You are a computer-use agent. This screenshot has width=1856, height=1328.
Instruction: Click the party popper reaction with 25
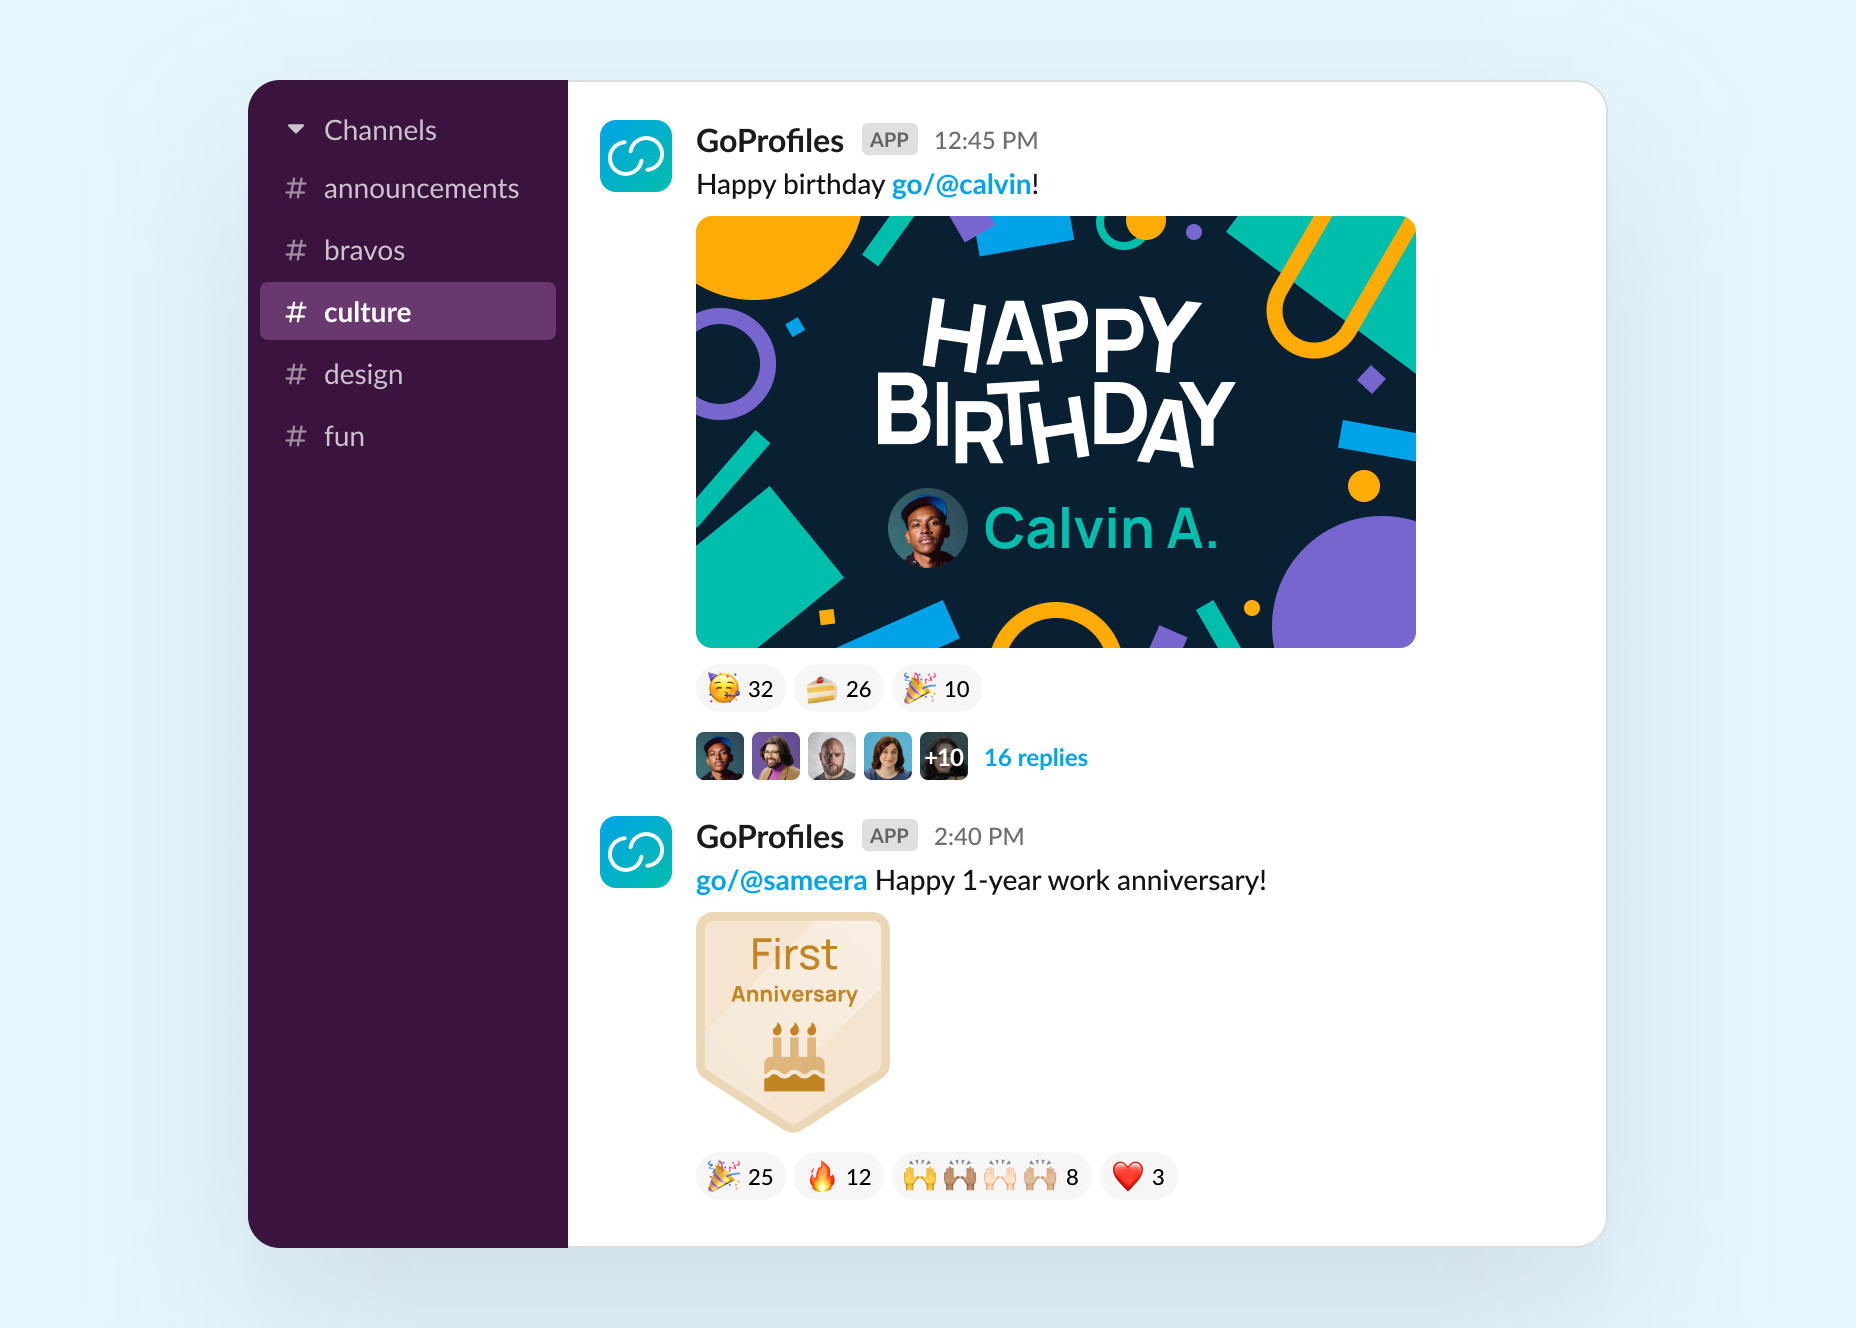tap(741, 1176)
